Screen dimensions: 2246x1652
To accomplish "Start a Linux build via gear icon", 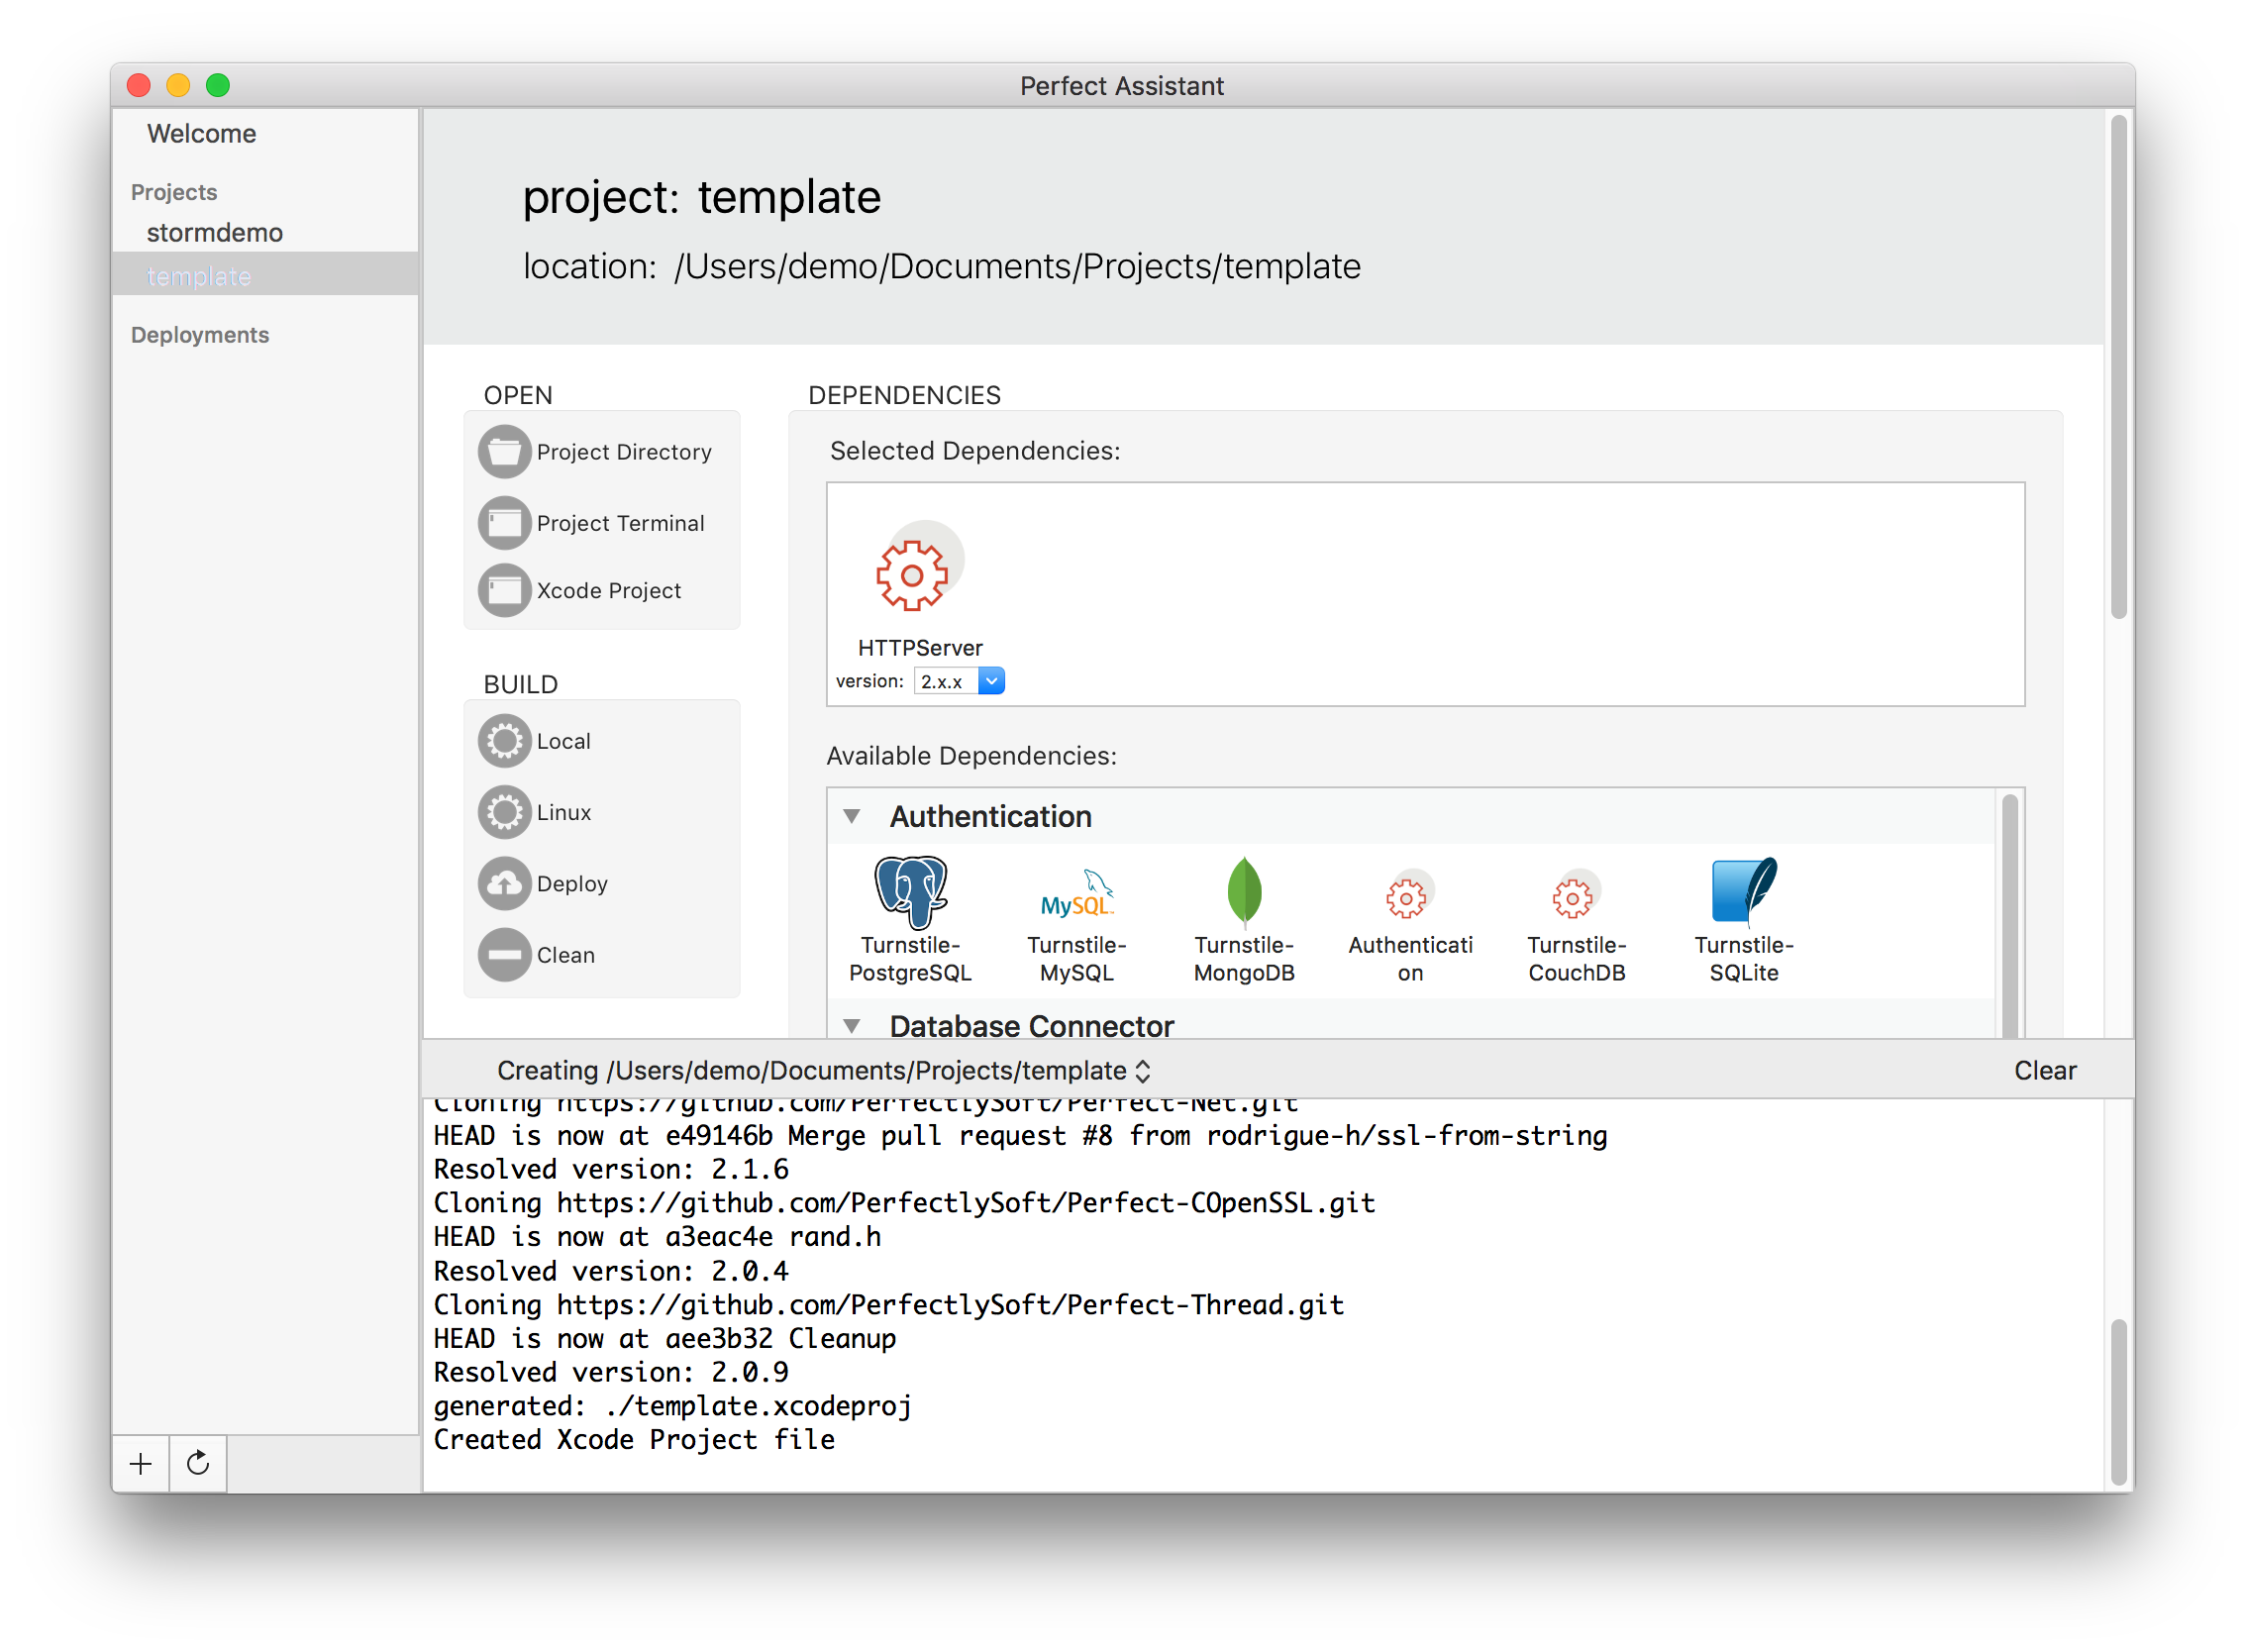I will 504,812.
